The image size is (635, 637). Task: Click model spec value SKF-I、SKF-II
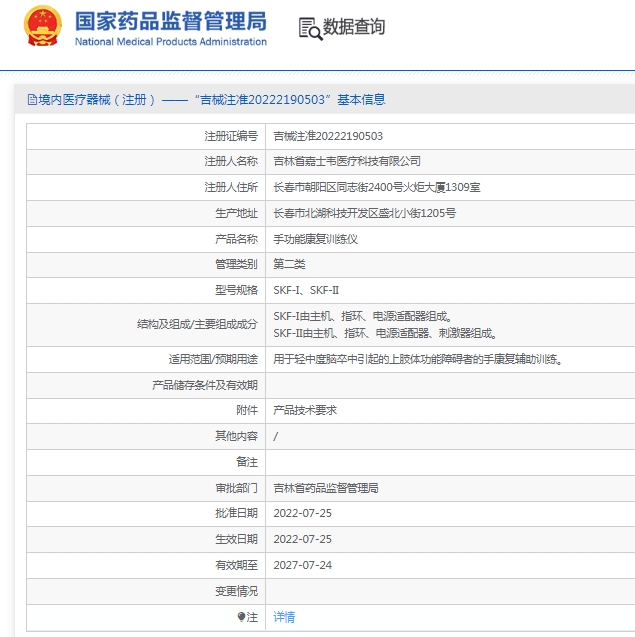click(306, 290)
